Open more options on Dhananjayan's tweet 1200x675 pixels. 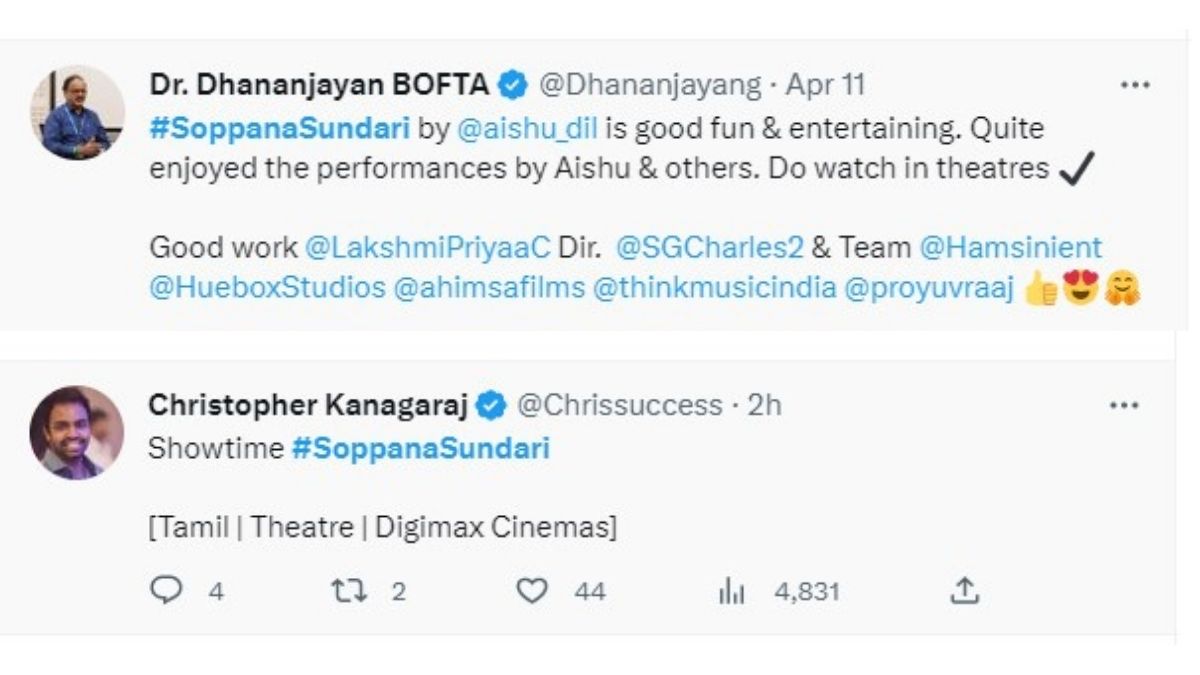coord(1134,86)
